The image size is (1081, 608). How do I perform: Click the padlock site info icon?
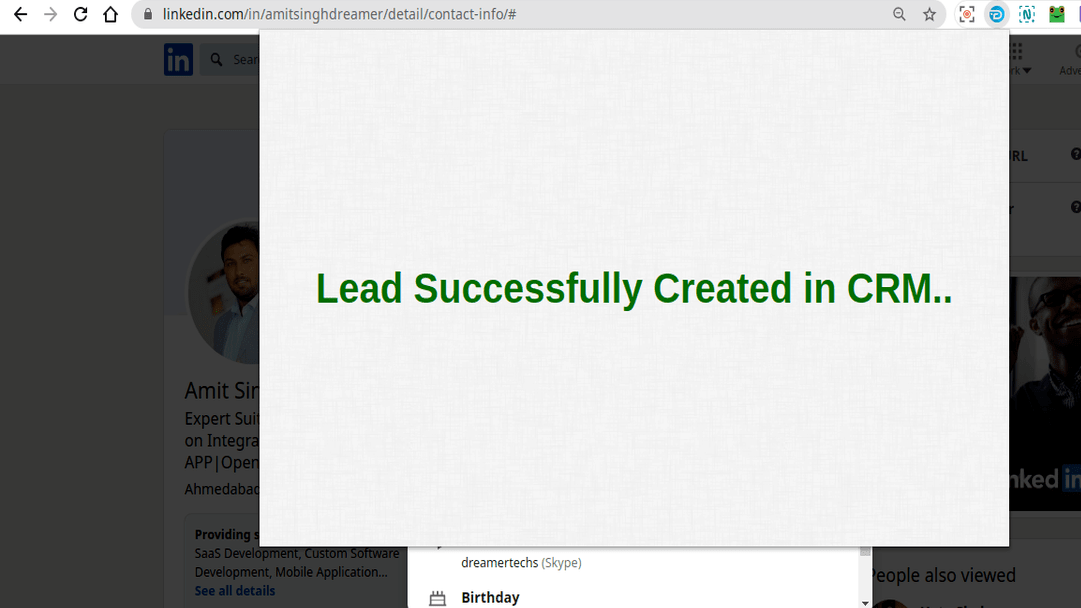click(x=148, y=14)
